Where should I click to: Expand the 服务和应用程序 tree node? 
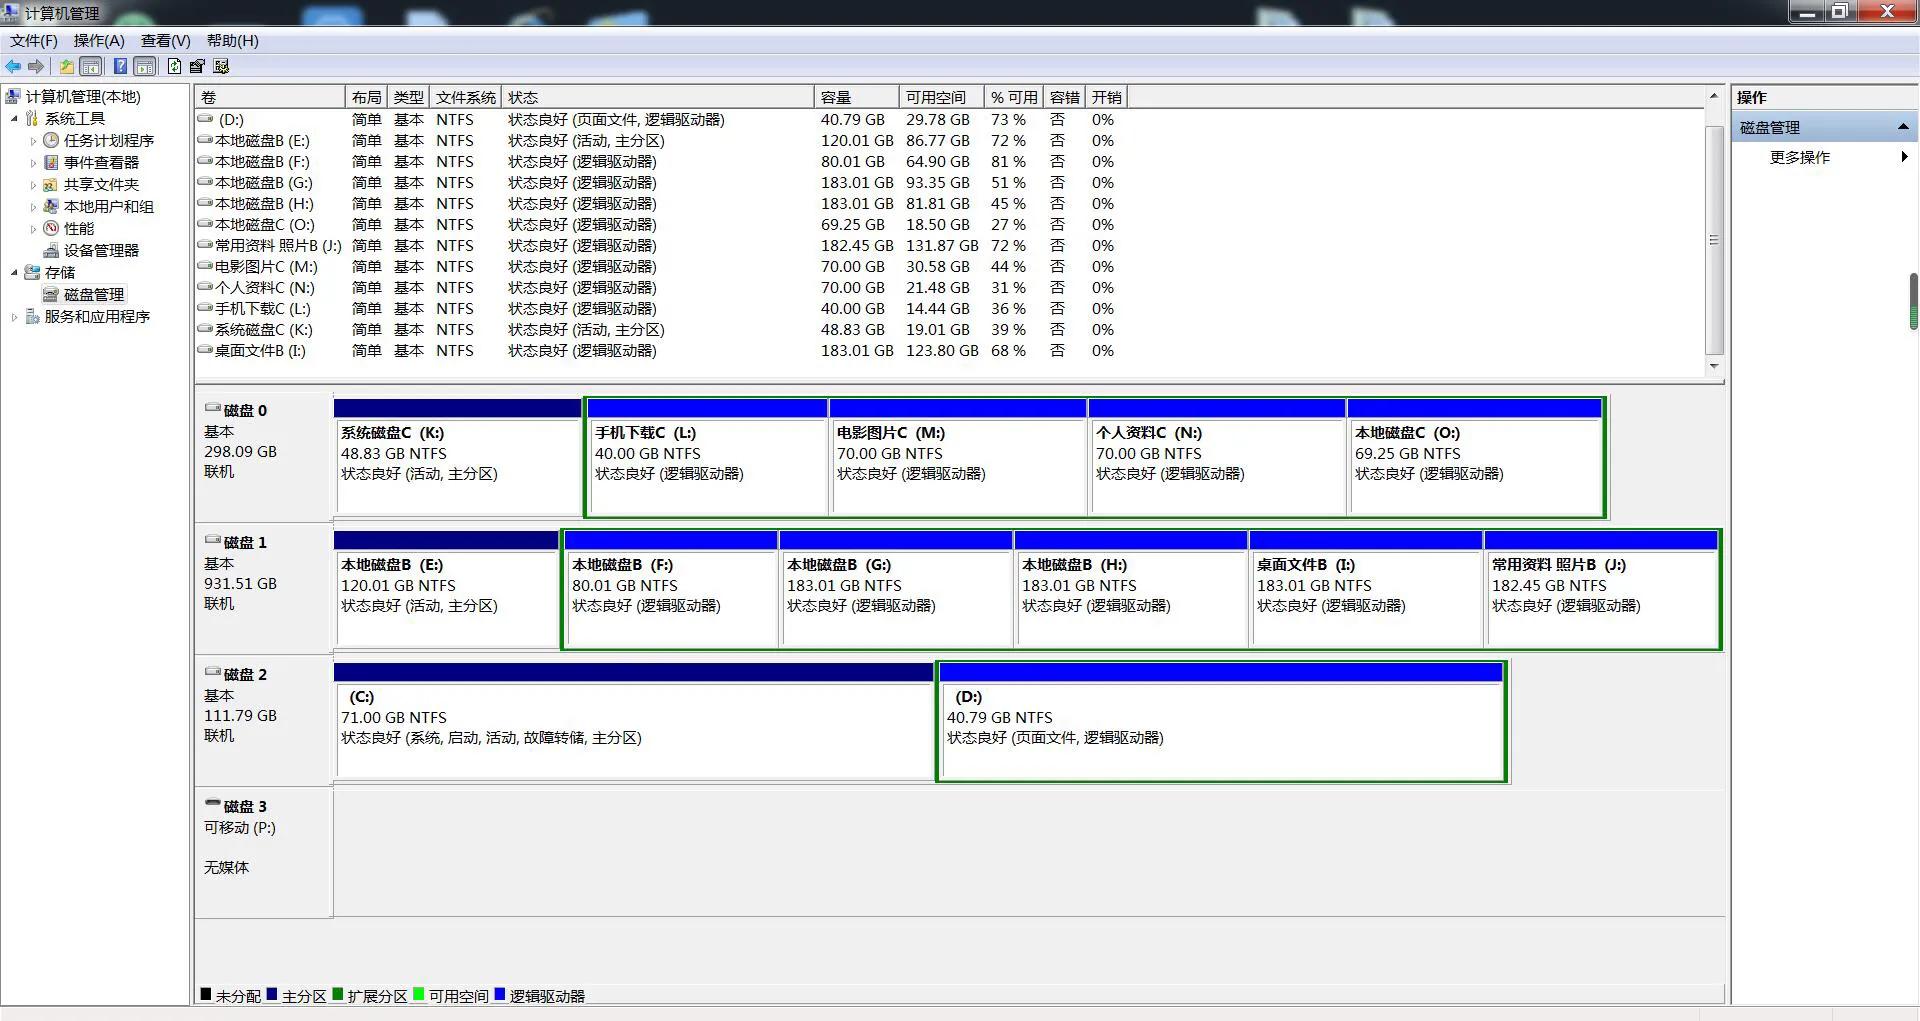coord(14,317)
